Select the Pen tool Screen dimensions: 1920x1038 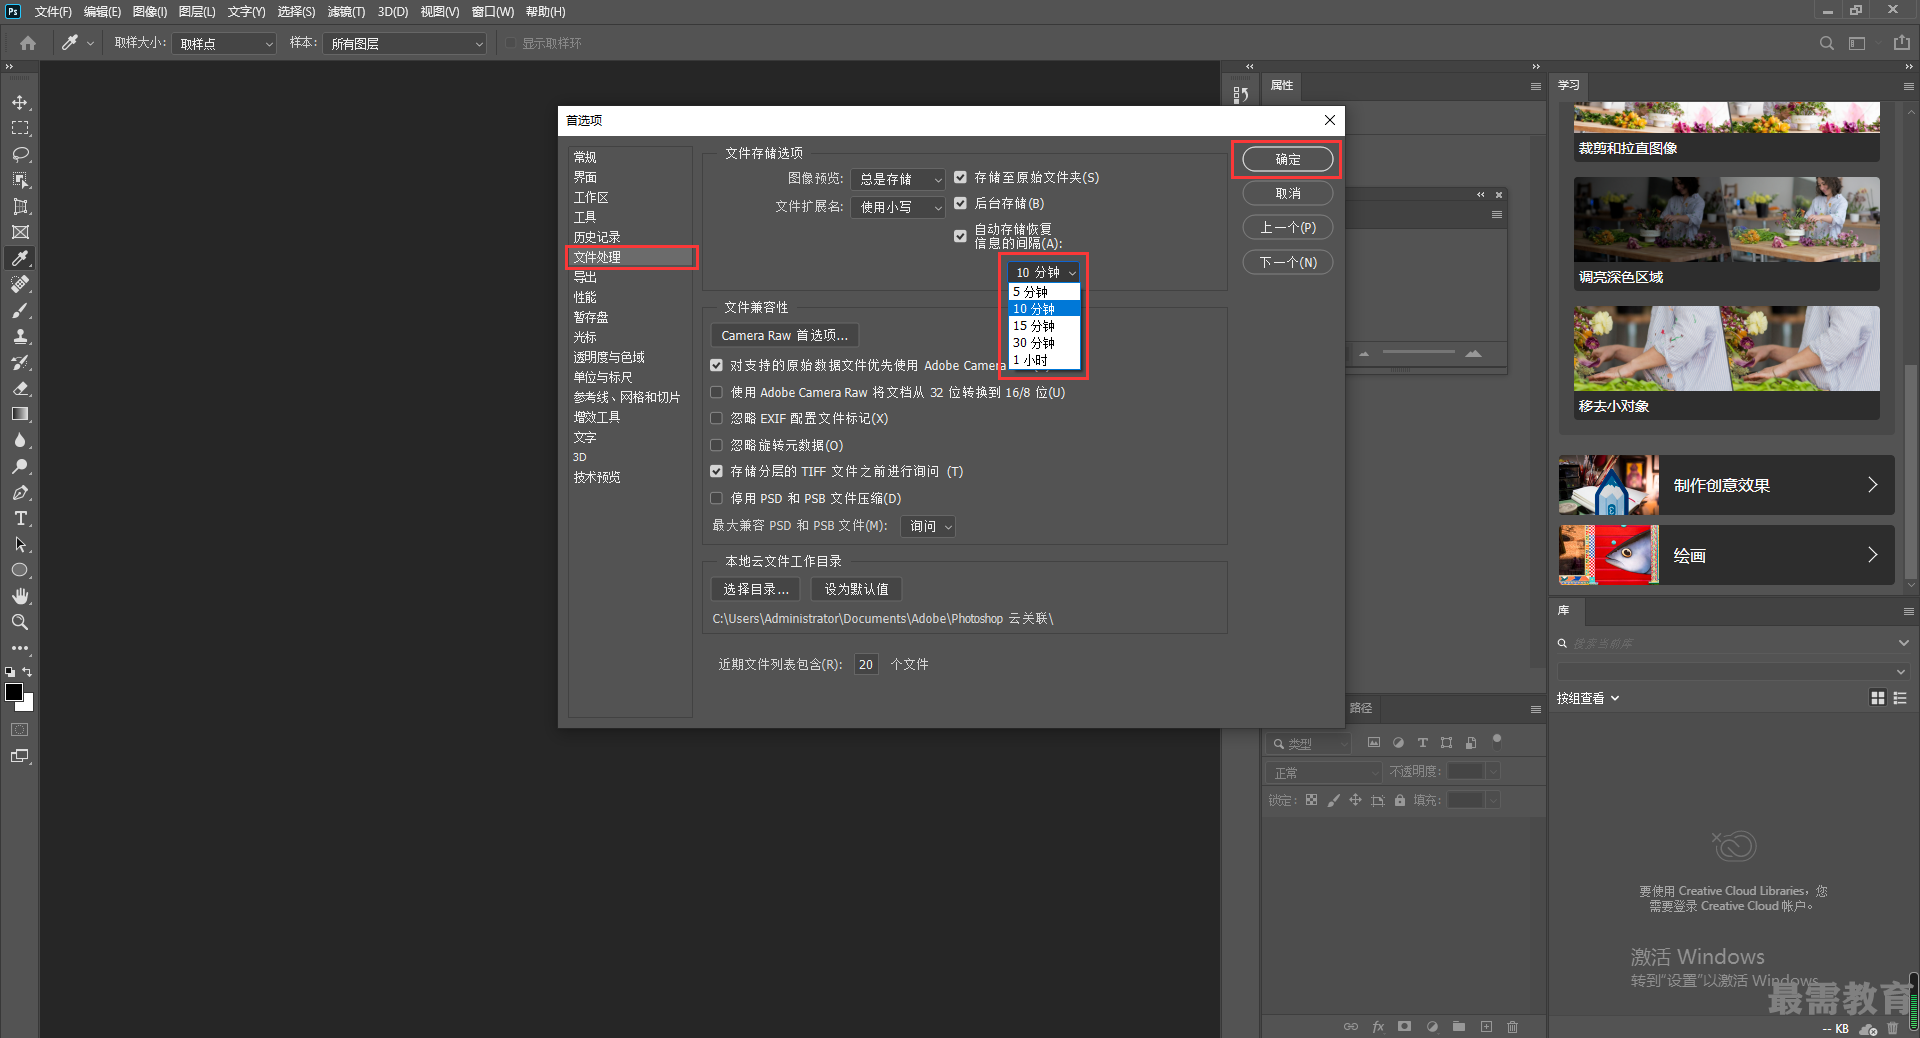(20, 493)
